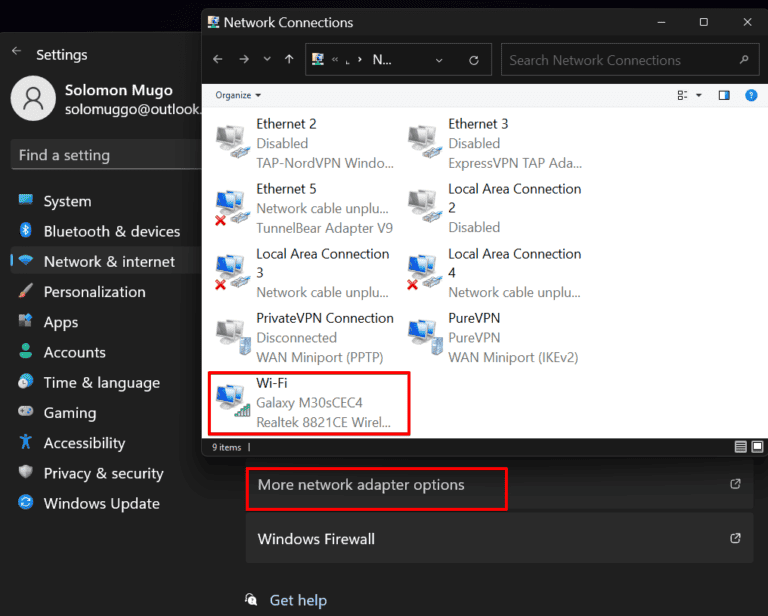The height and width of the screenshot is (616, 768).
Task: Open Windows Firewall settings
Action: pos(316,539)
